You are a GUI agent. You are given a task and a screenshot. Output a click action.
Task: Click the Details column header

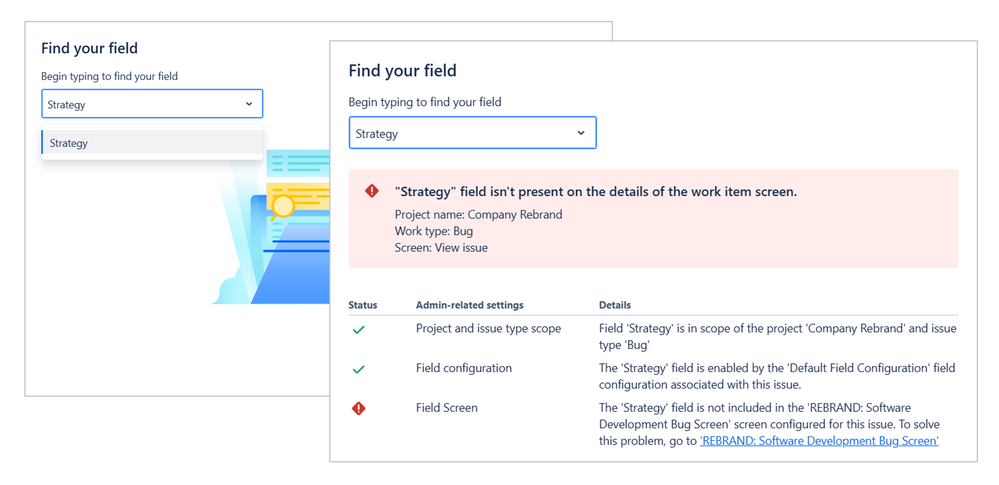[615, 305]
